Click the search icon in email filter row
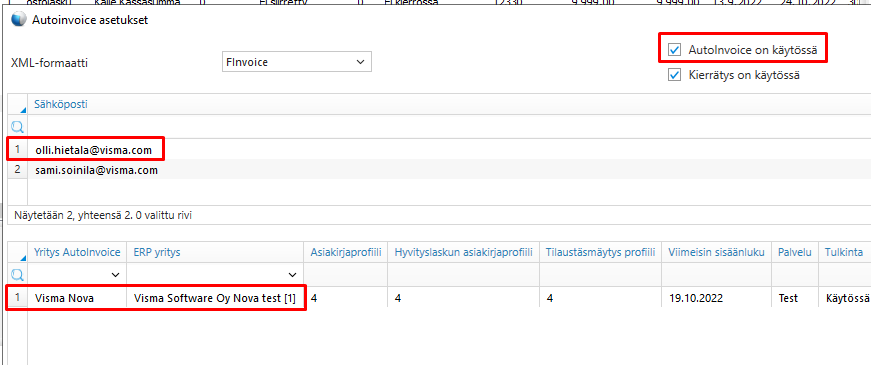The width and height of the screenshot is (871, 365). [18, 127]
